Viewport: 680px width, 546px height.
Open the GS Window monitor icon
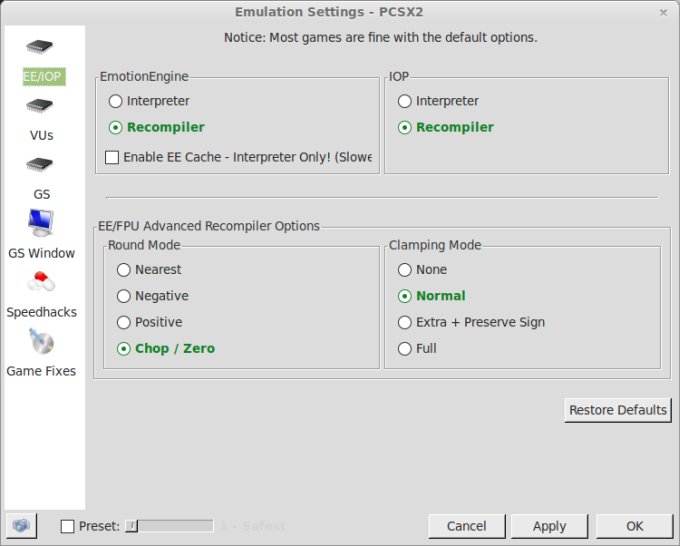point(41,222)
